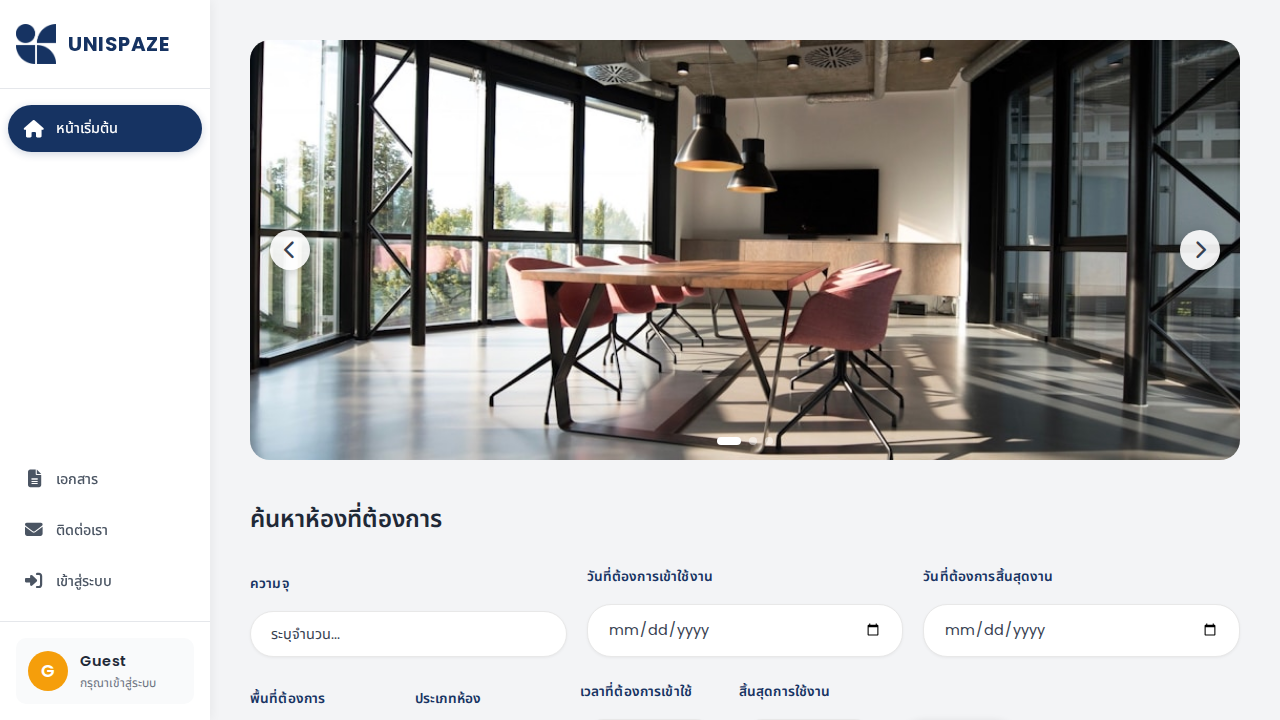
Task: Open calendar picker for end date
Action: point(1210,631)
